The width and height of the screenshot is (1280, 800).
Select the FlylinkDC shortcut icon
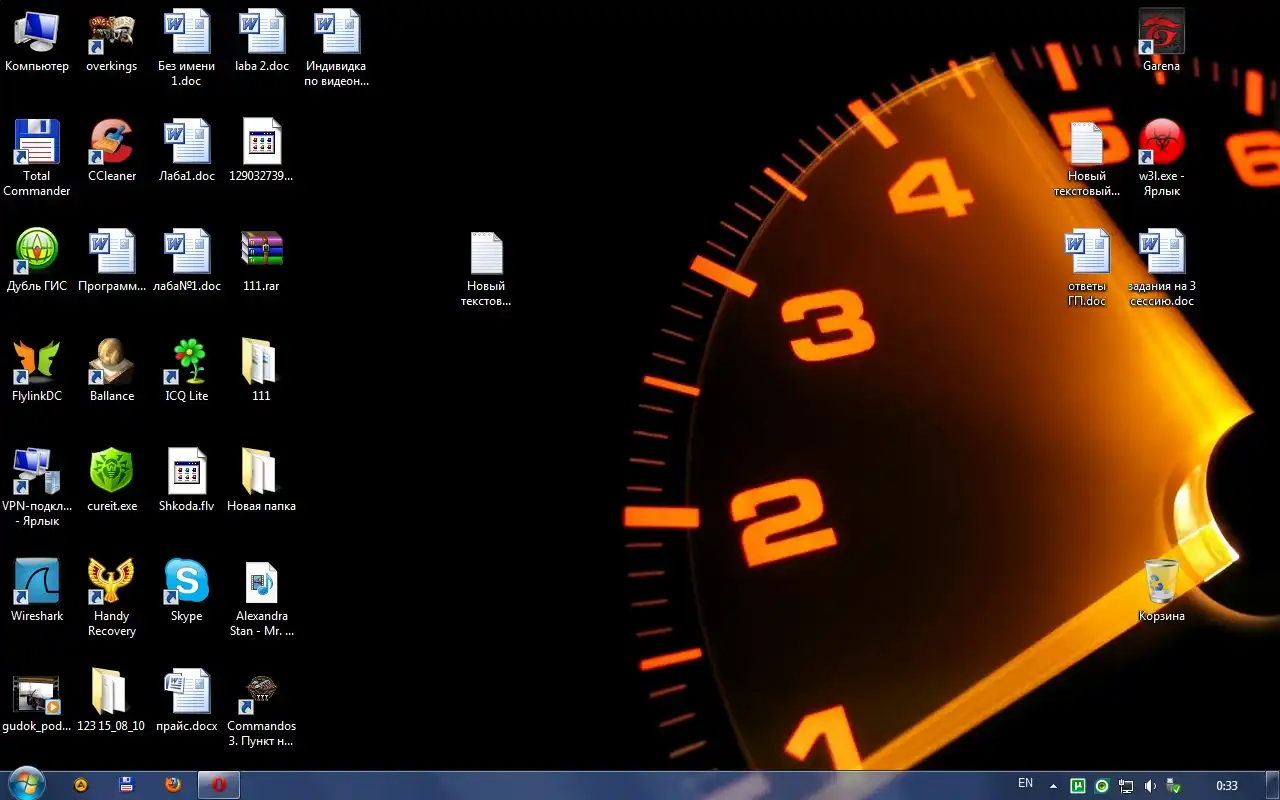coord(37,362)
